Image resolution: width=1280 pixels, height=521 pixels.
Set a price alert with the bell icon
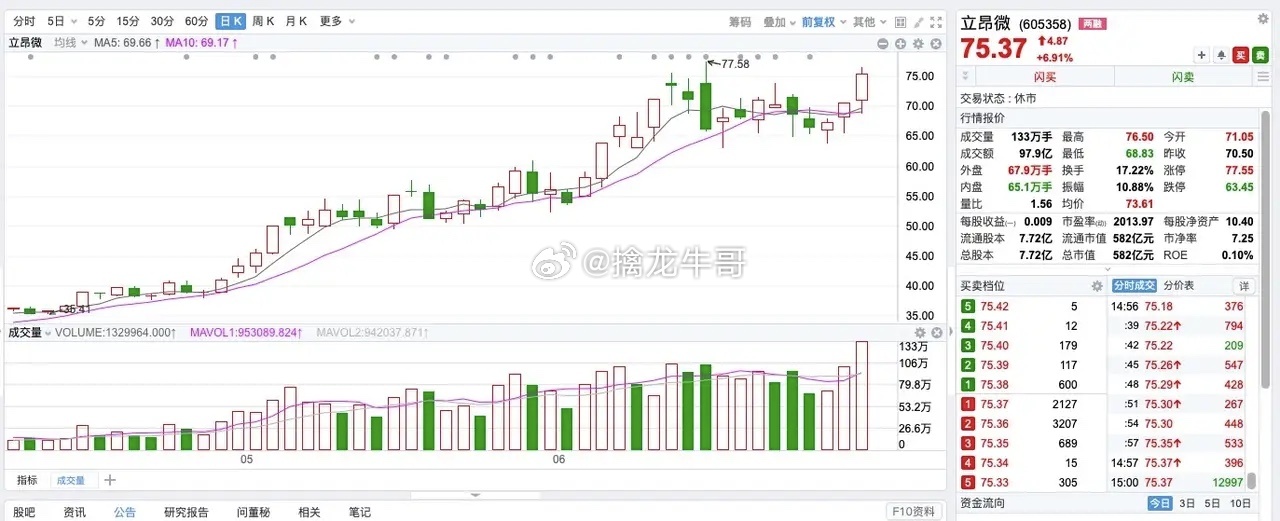[x=1221, y=56]
